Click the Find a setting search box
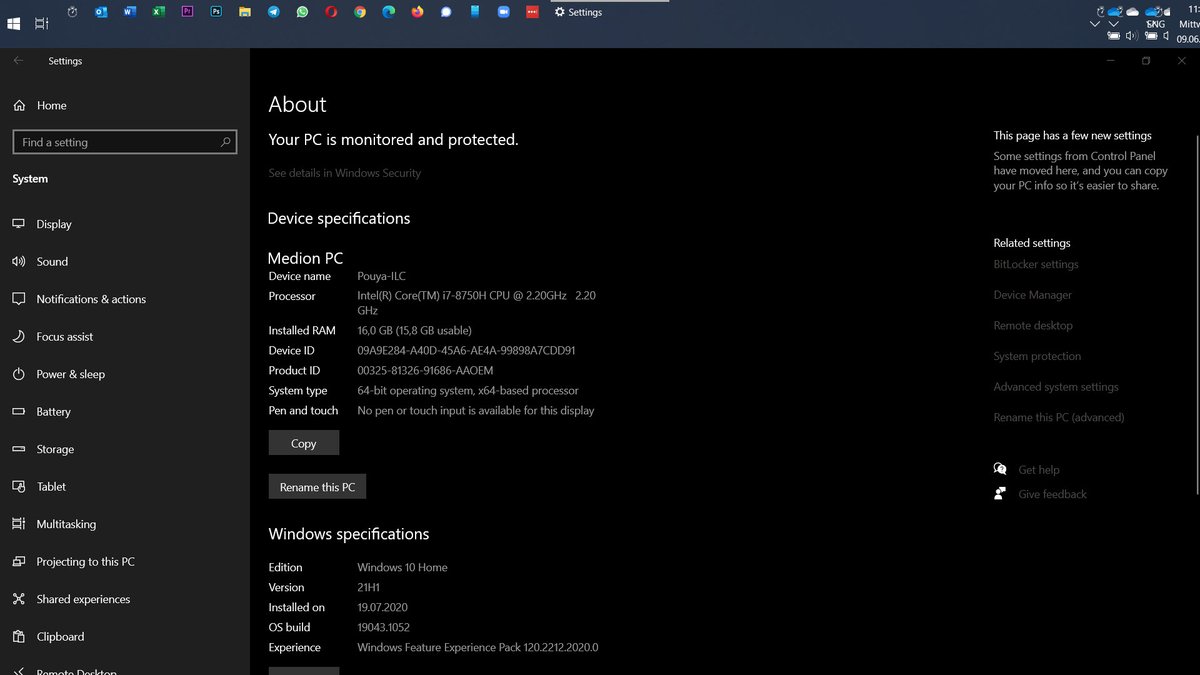Viewport: 1200px width, 675px height. coord(124,141)
